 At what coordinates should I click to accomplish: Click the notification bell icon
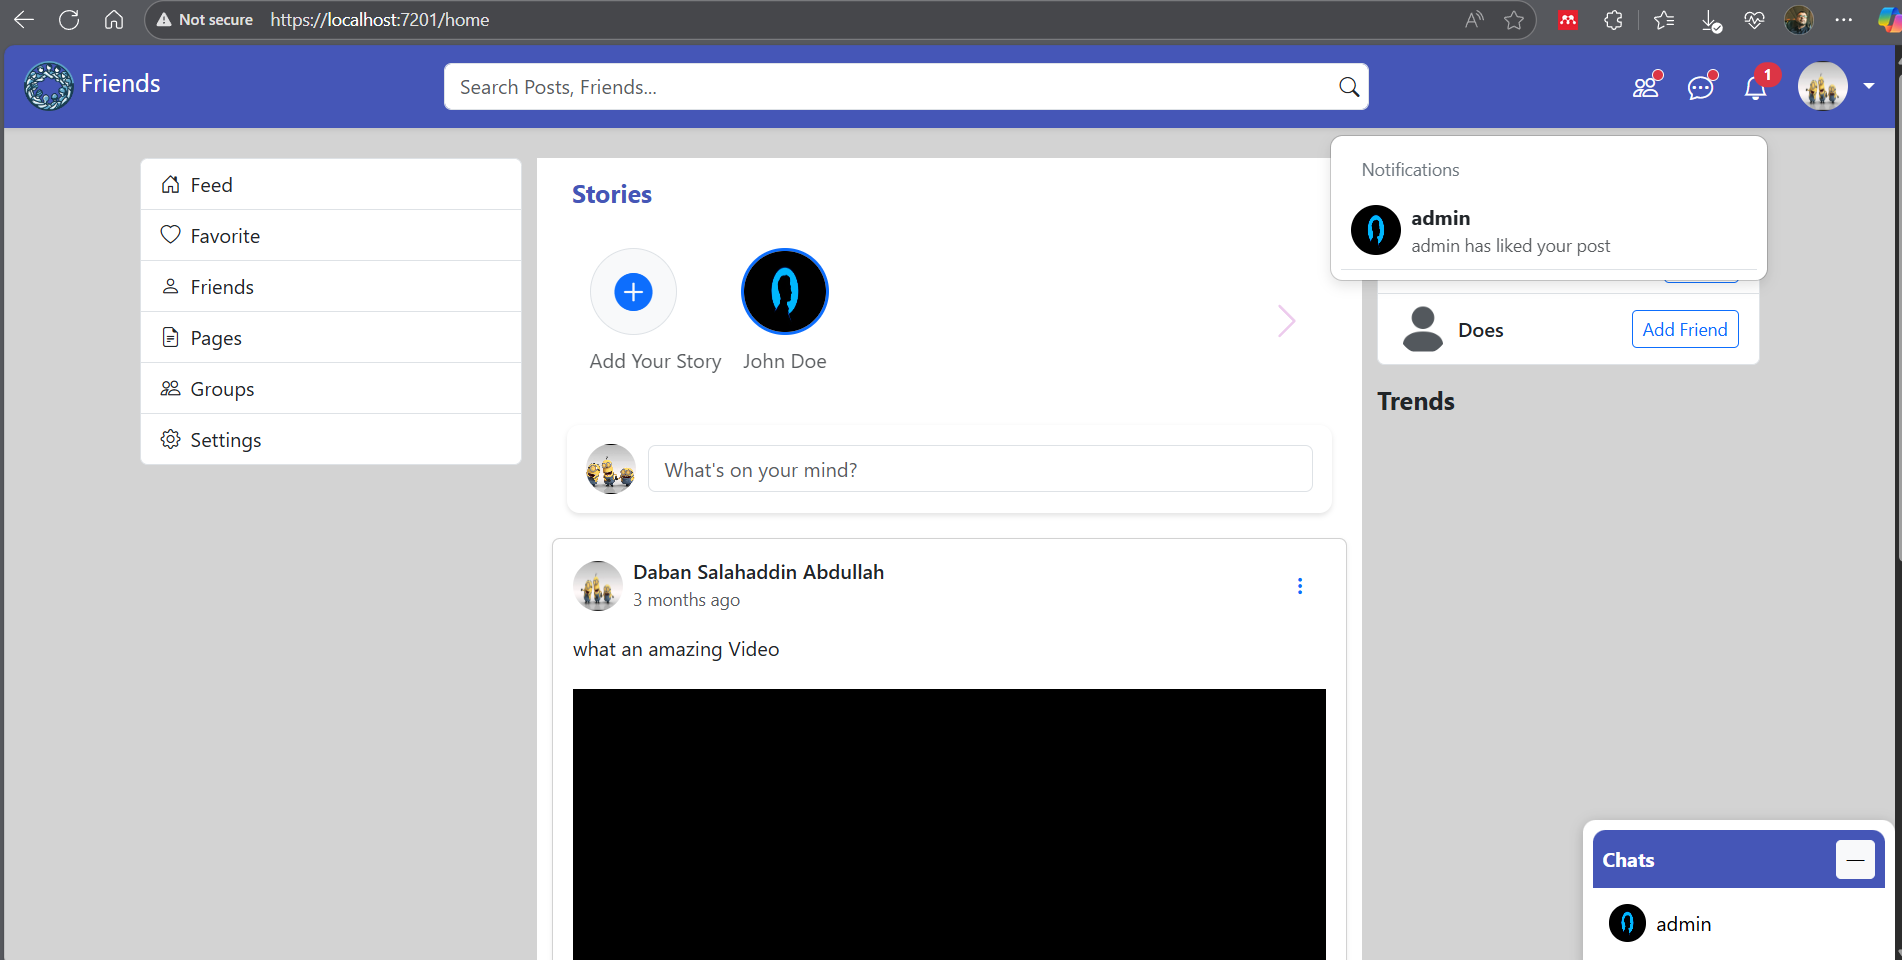pyautogui.click(x=1755, y=88)
